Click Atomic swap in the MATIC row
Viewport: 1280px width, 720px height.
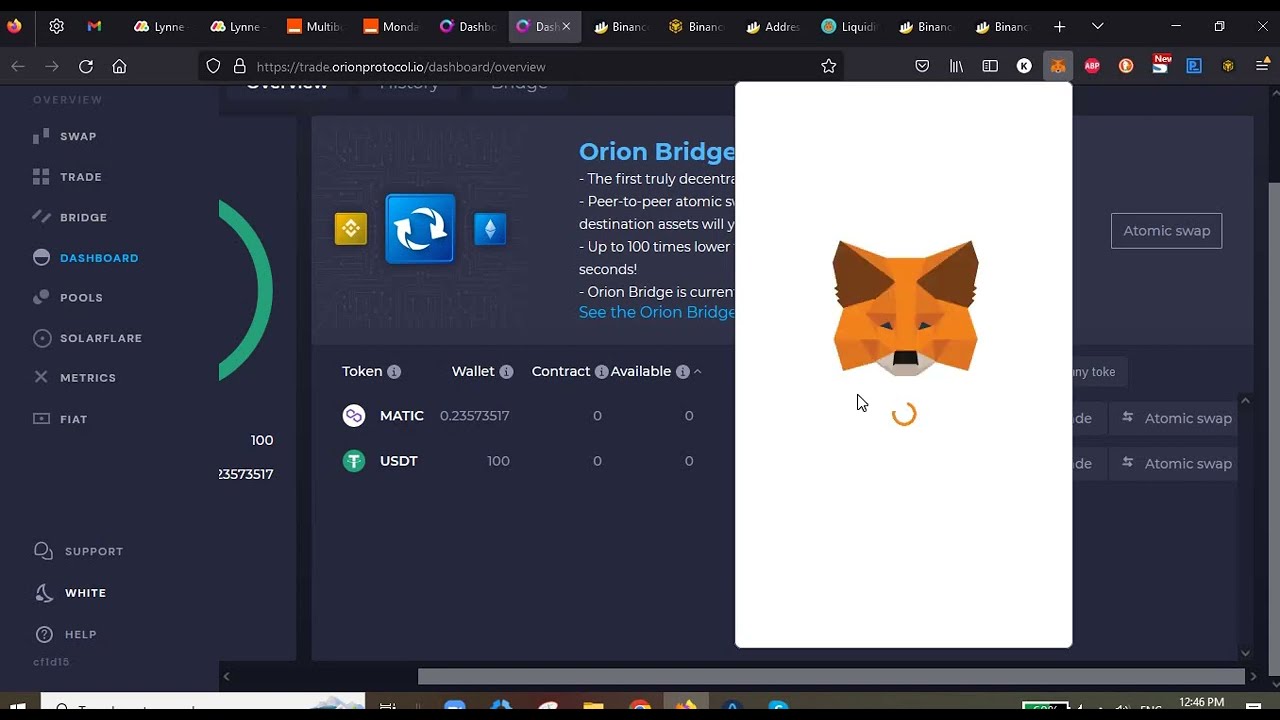click(1177, 418)
